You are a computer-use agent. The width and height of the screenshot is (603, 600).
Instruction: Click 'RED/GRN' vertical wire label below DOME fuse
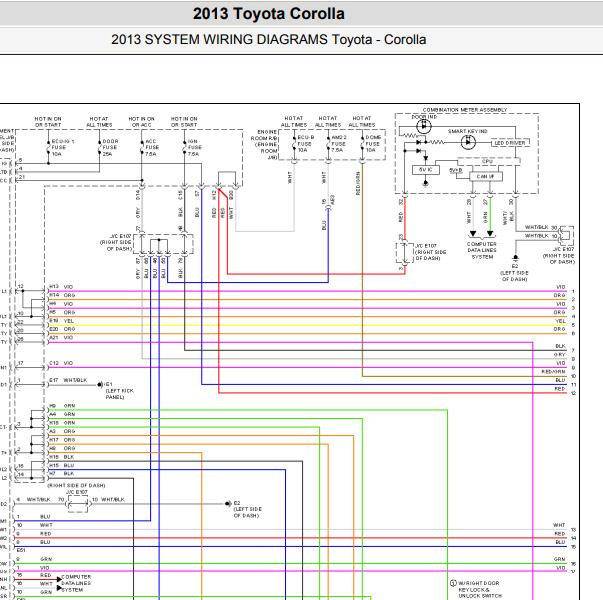click(358, 183)
